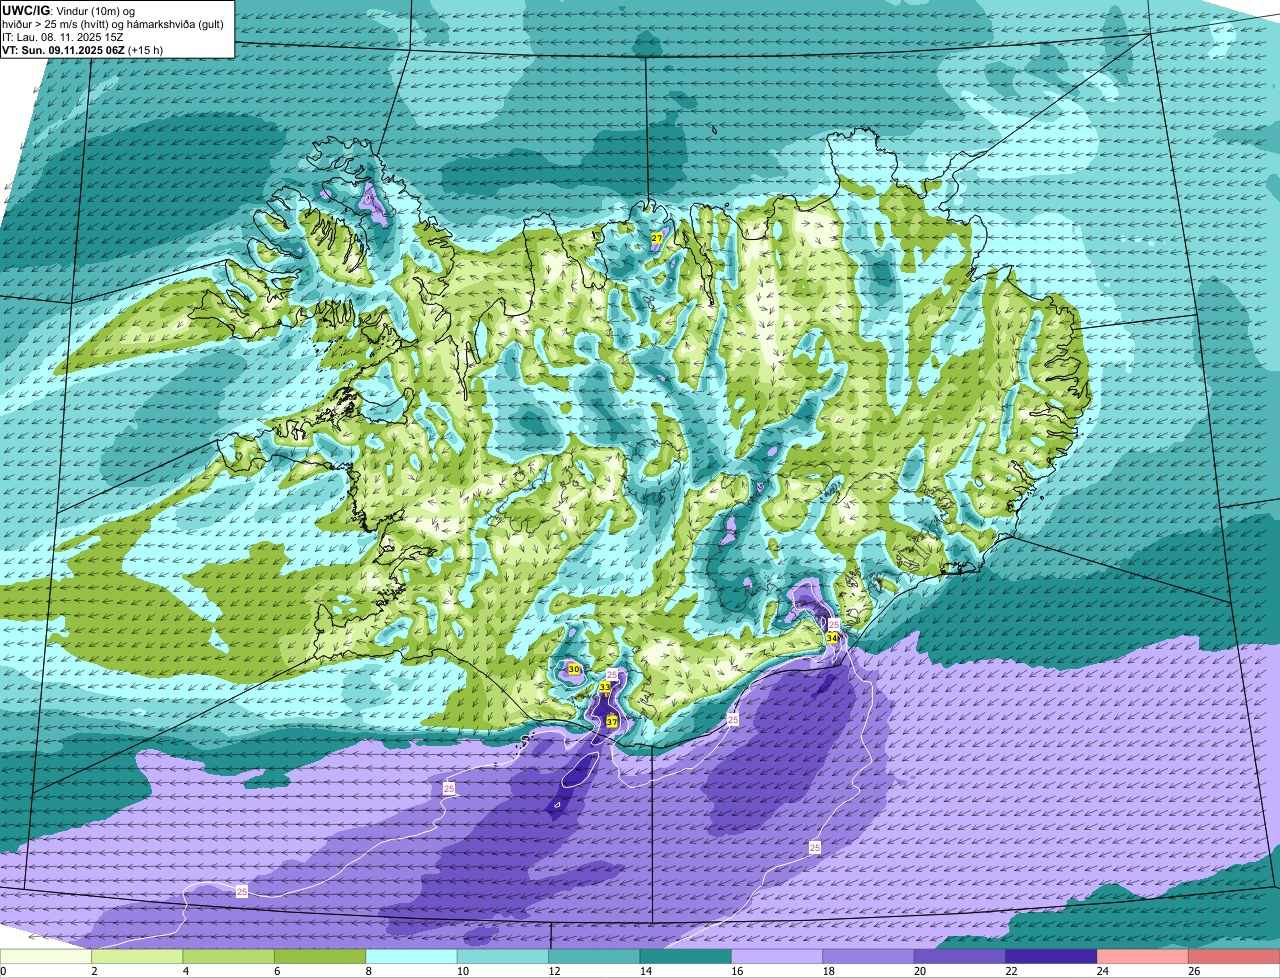Select the pale cyan 8–10 m/s swatch
The image size is (1280, 978).
[x=412, y=956]
